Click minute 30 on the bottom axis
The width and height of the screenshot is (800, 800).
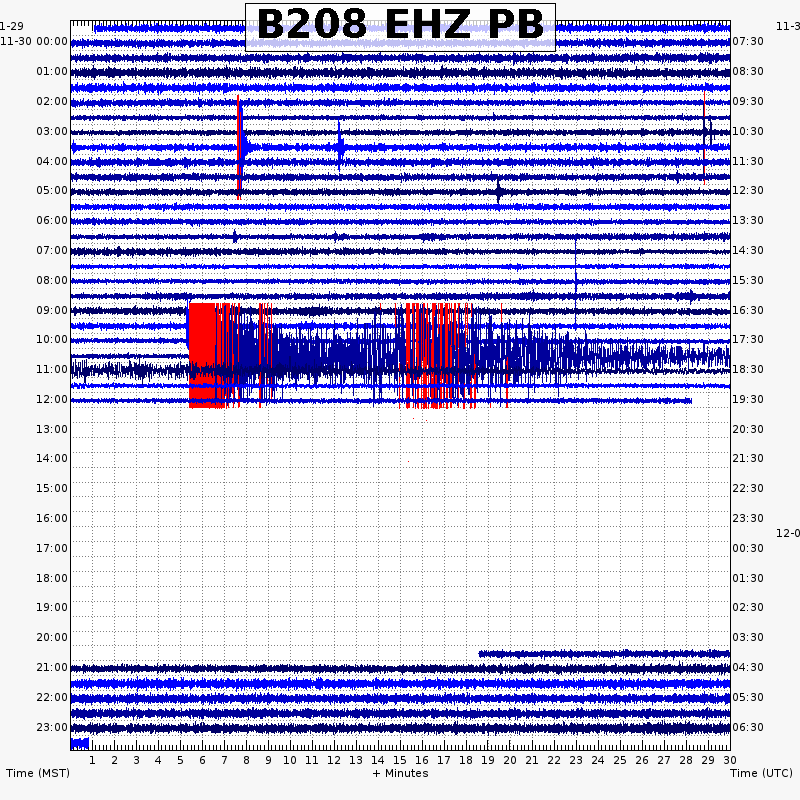click(x=730, y=760)
